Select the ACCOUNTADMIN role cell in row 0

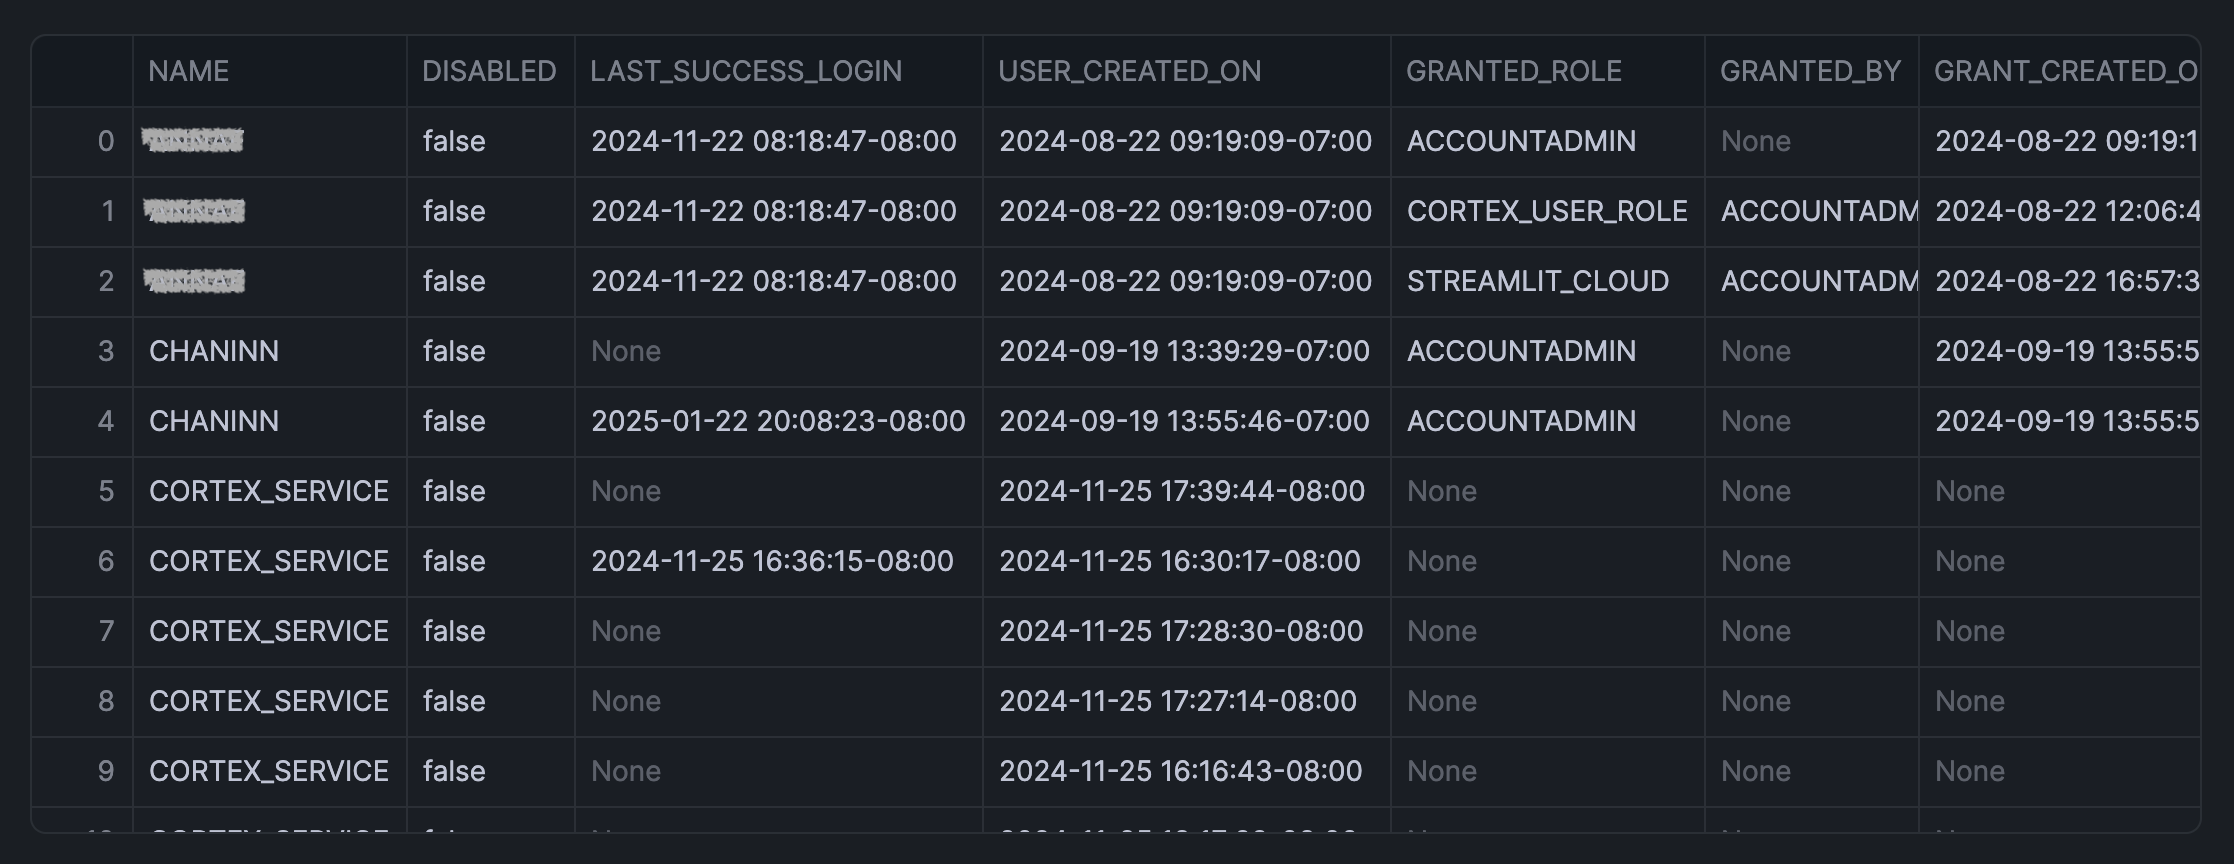[x=1522, y=141]
